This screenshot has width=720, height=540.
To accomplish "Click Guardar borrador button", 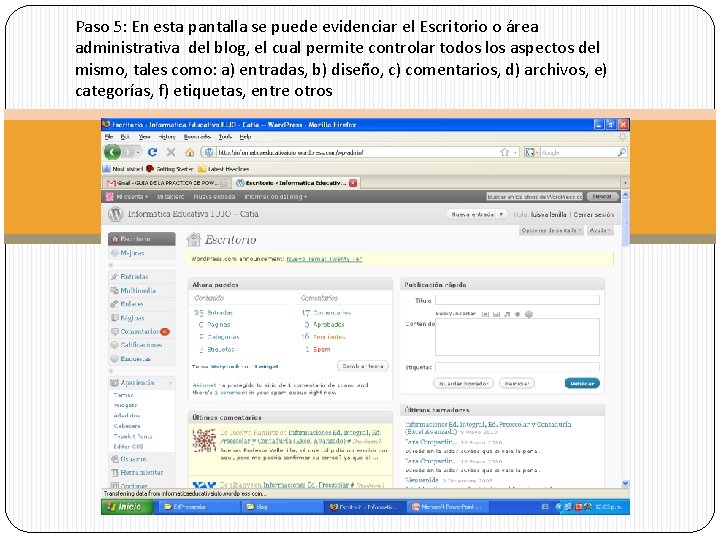I will coord(463,383).
